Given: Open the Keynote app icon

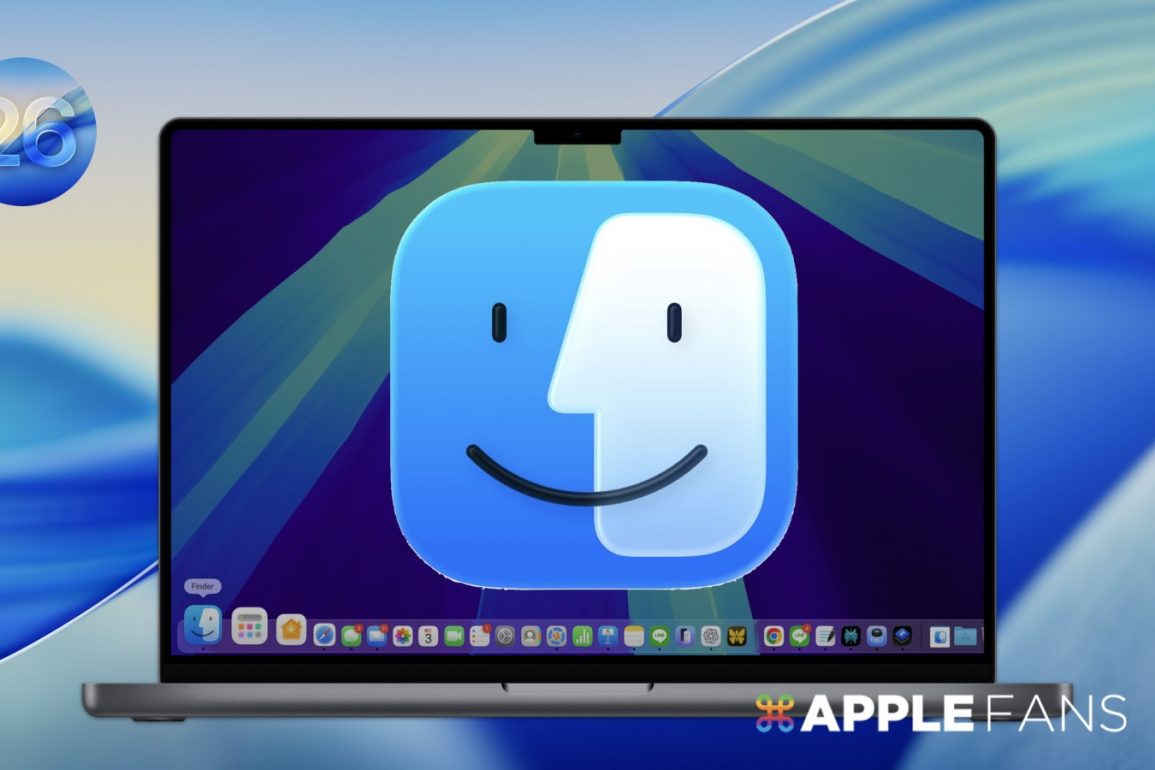Looking at the screenshot, I should [607, 636].
